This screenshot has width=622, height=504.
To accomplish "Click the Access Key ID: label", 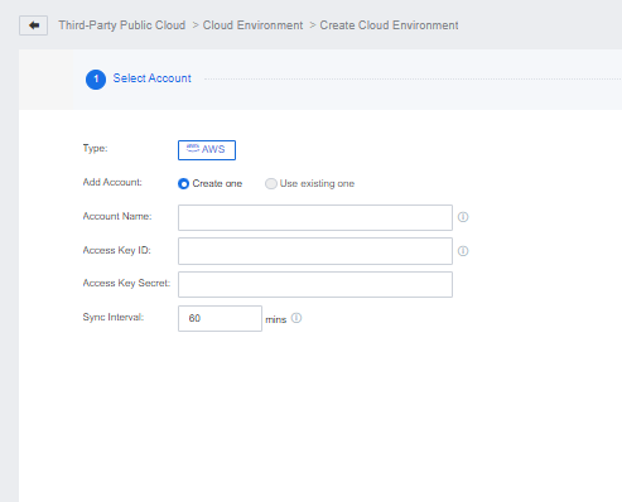I will (117, 250).
